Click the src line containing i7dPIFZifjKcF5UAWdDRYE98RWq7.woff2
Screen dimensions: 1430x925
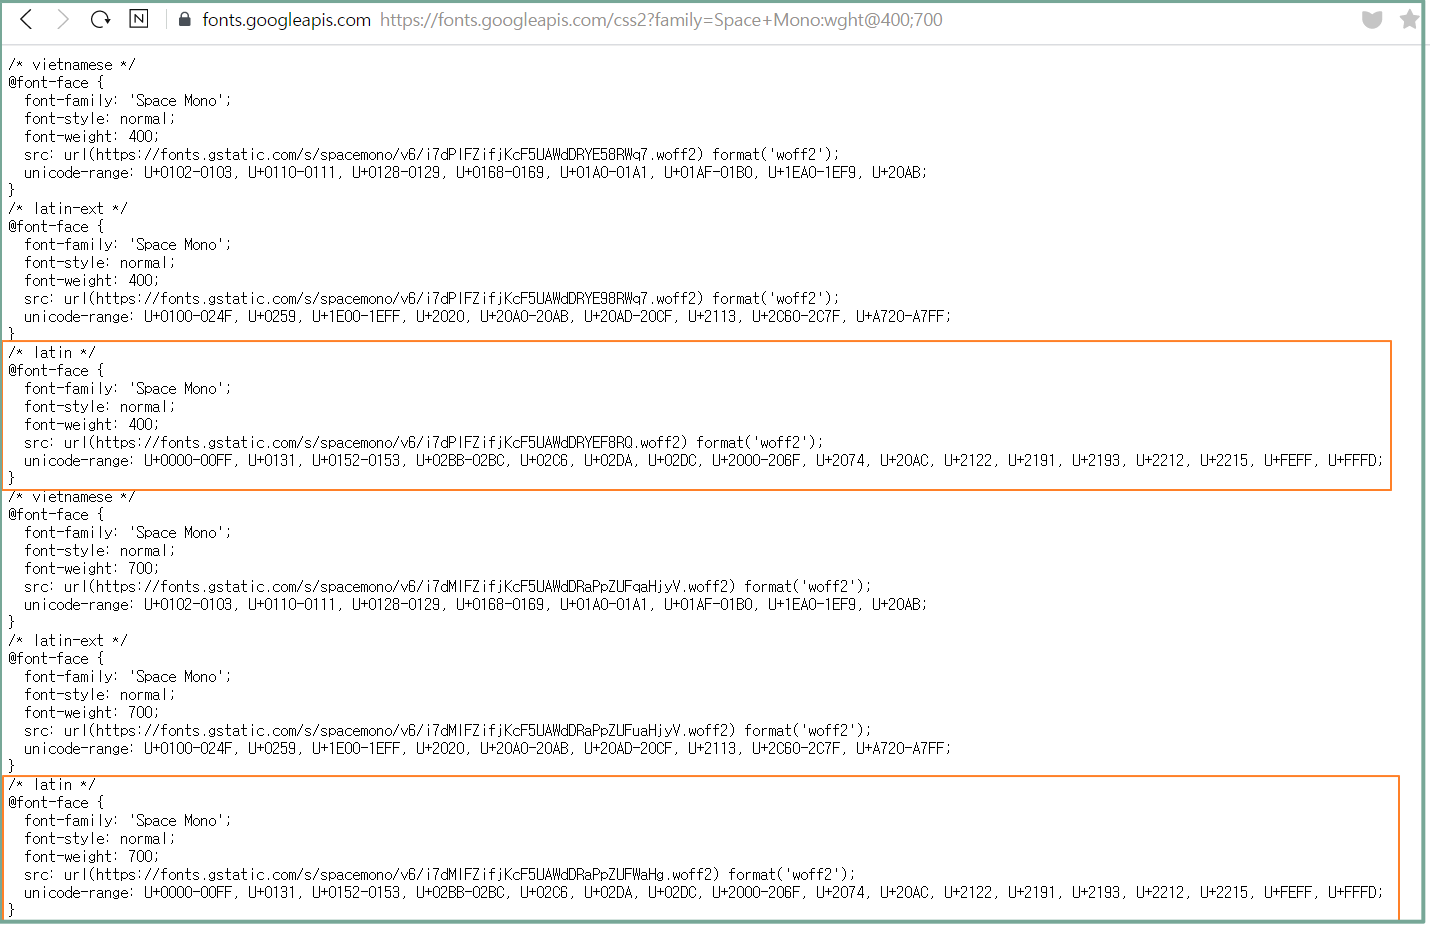pos(432,299)
